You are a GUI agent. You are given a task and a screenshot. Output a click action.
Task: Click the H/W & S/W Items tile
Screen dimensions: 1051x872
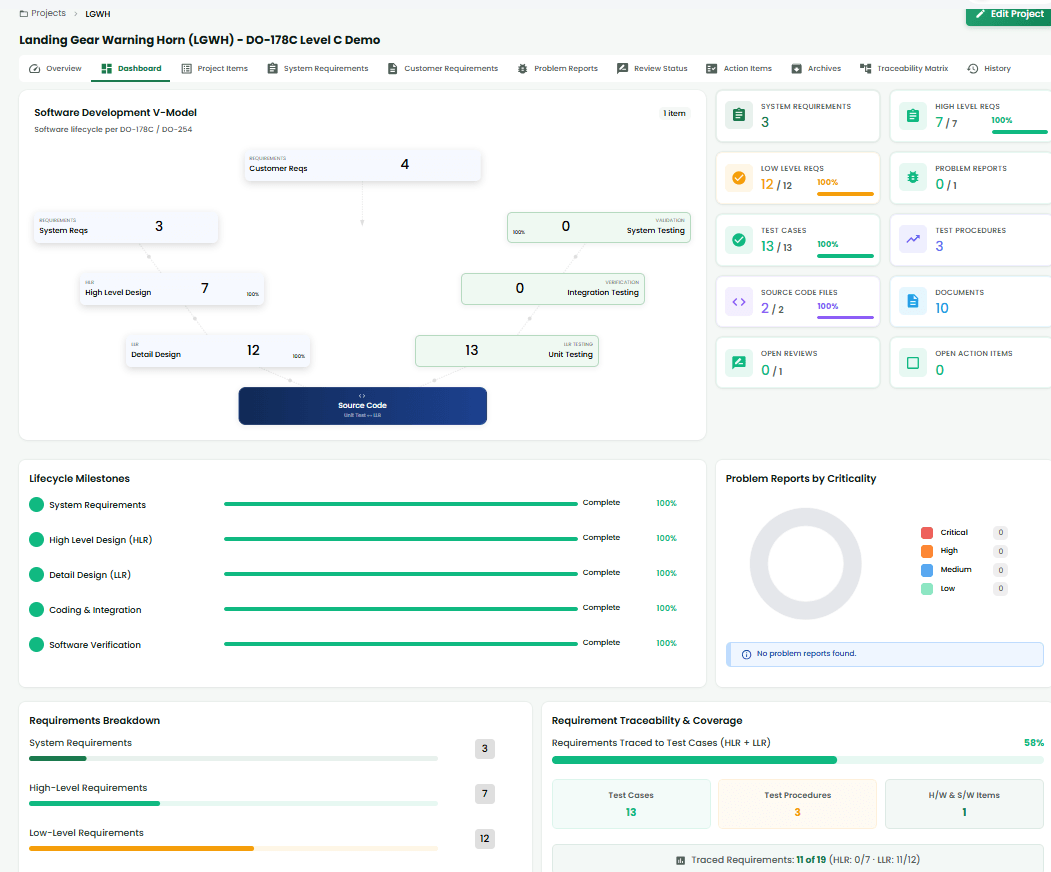click(964, 804)
